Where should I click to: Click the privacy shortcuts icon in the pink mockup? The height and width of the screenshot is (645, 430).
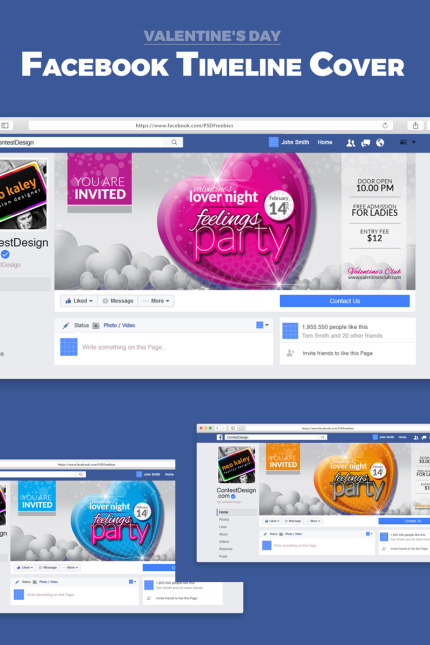(x=403, y=142)
